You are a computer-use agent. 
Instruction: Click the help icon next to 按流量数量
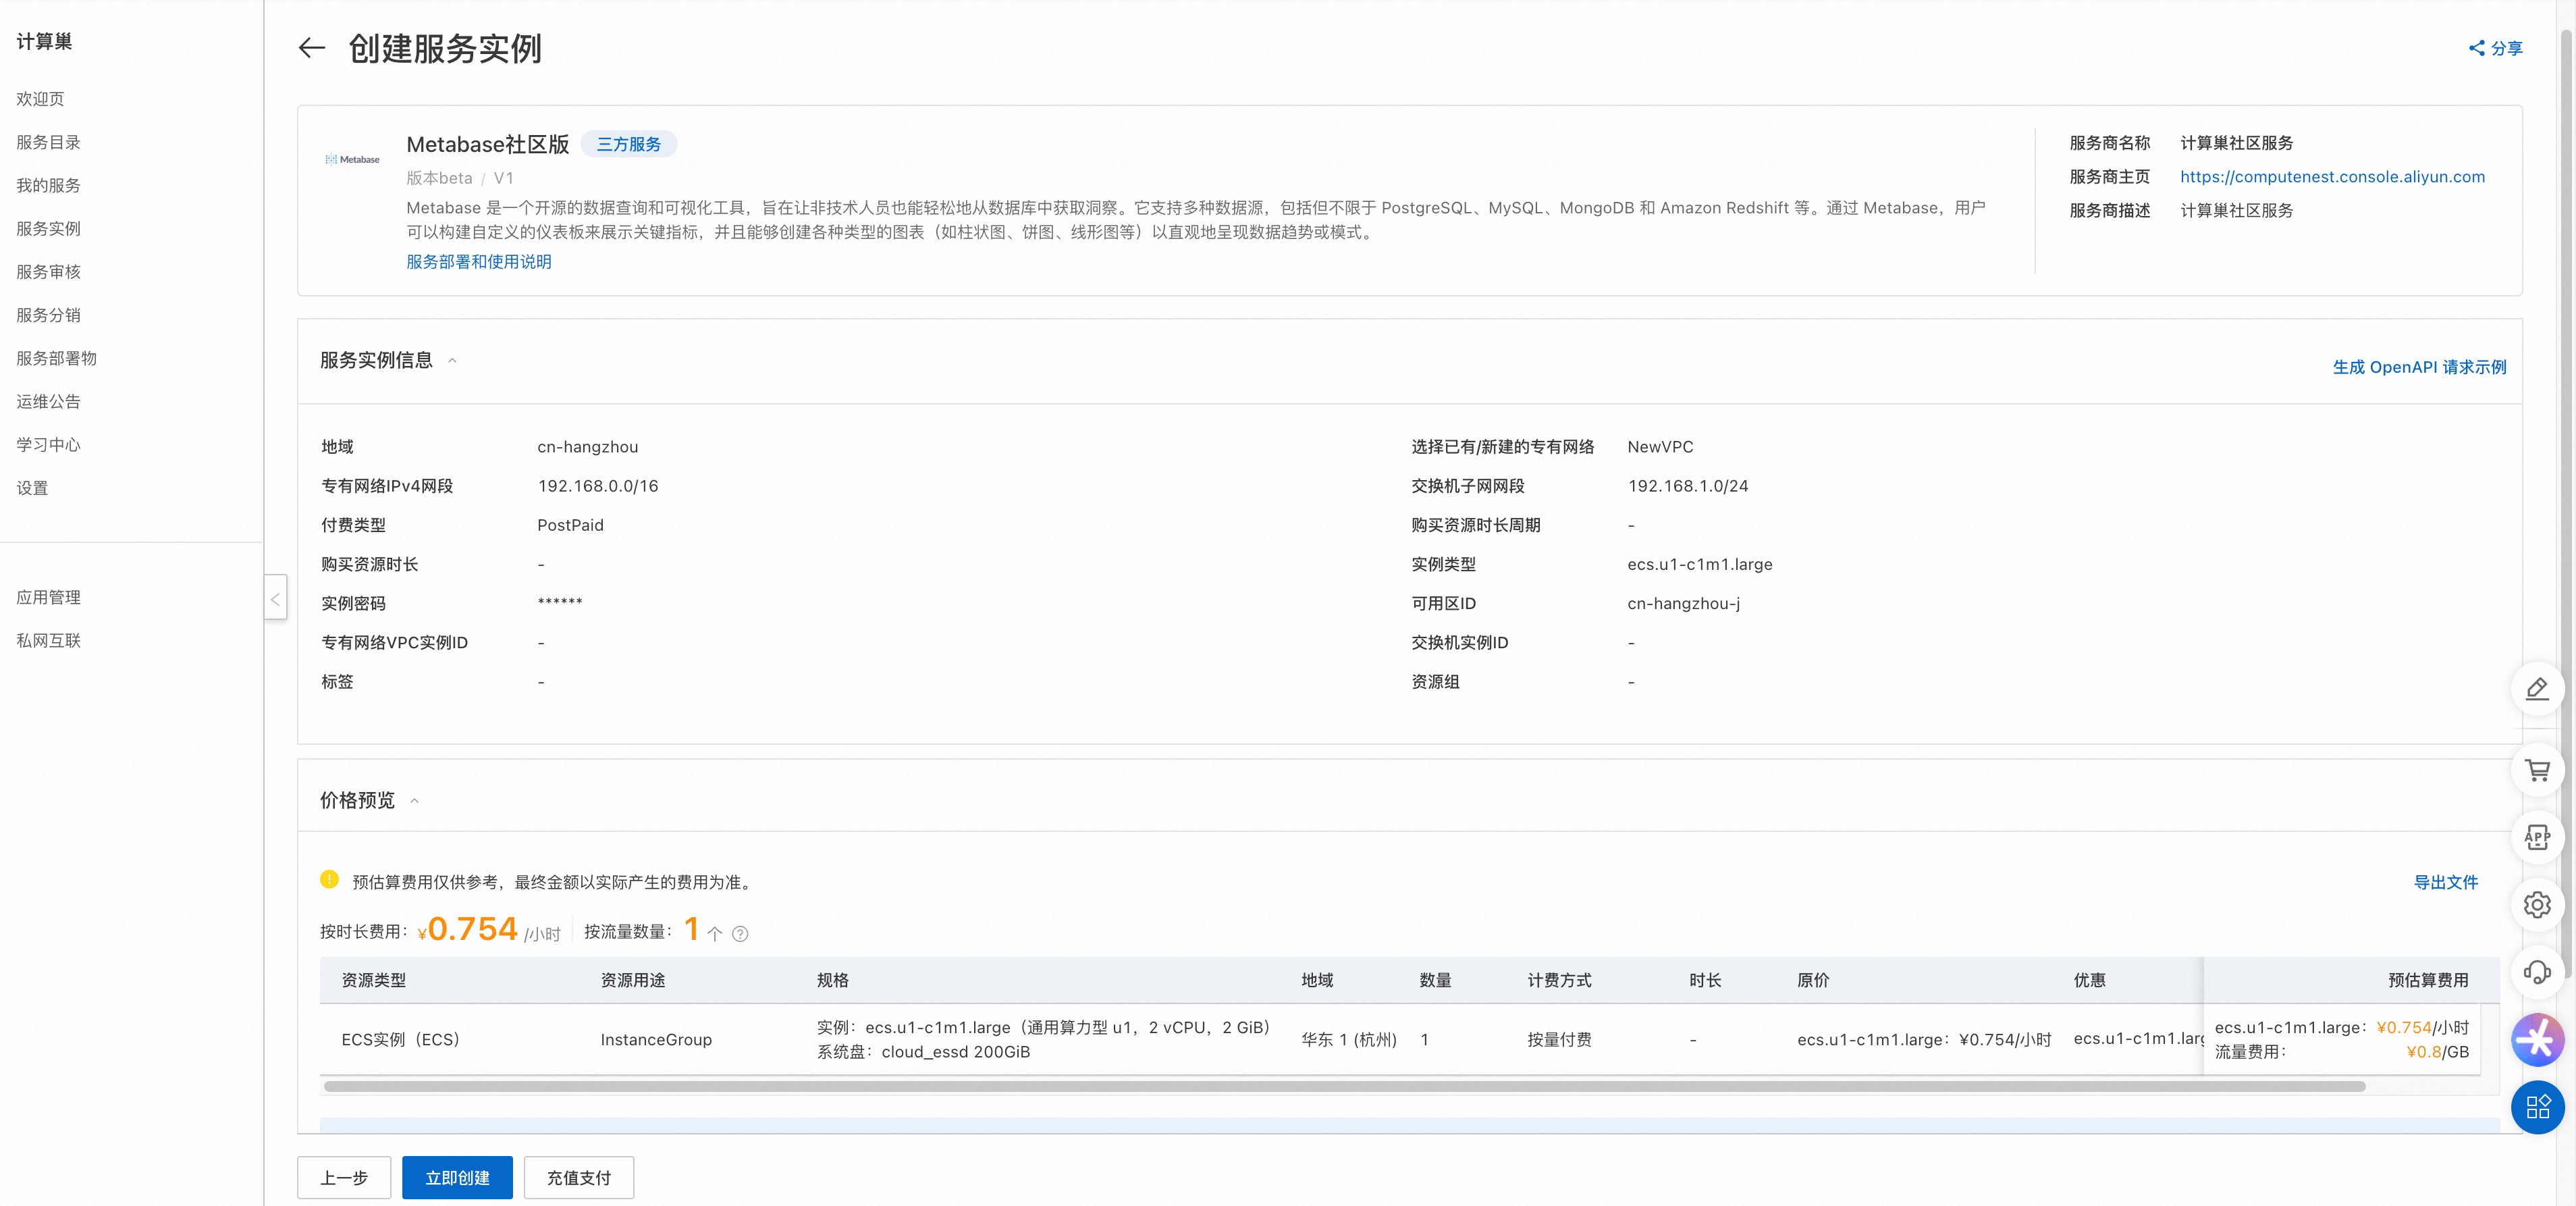tap(740, 934)
